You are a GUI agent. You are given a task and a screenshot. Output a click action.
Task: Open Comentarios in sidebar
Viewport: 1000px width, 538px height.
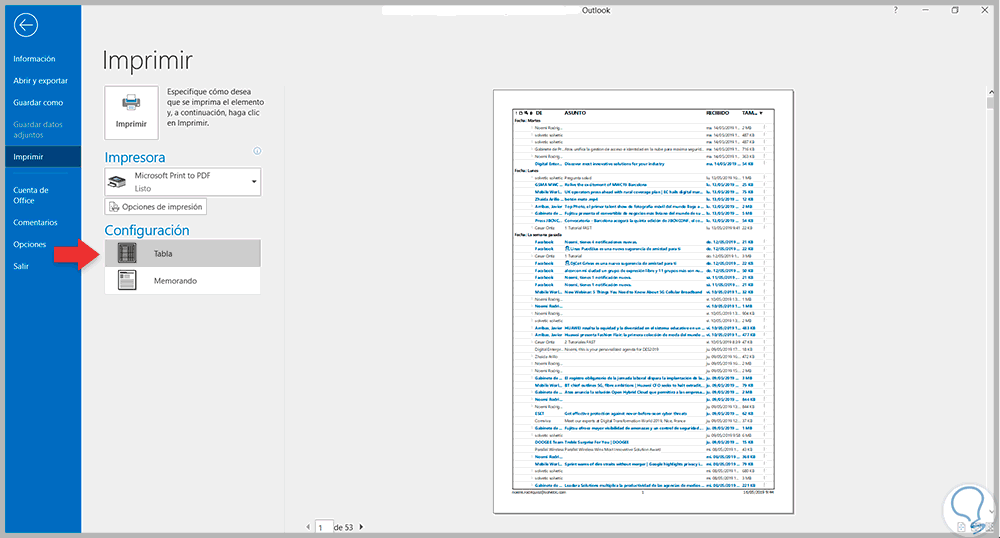pos(36,222)
